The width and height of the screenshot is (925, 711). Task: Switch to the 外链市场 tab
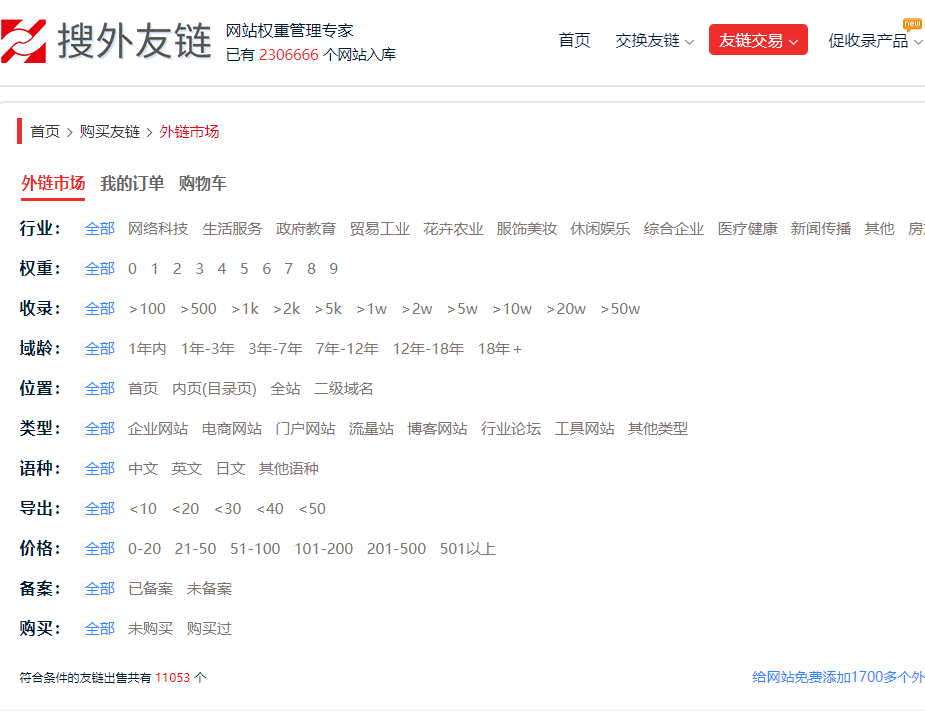[53, 183]
